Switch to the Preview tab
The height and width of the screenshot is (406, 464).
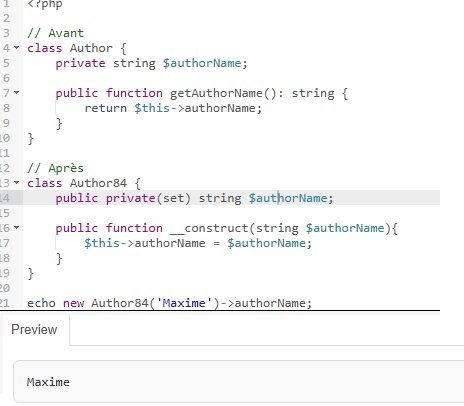click(x=34, y=329)
